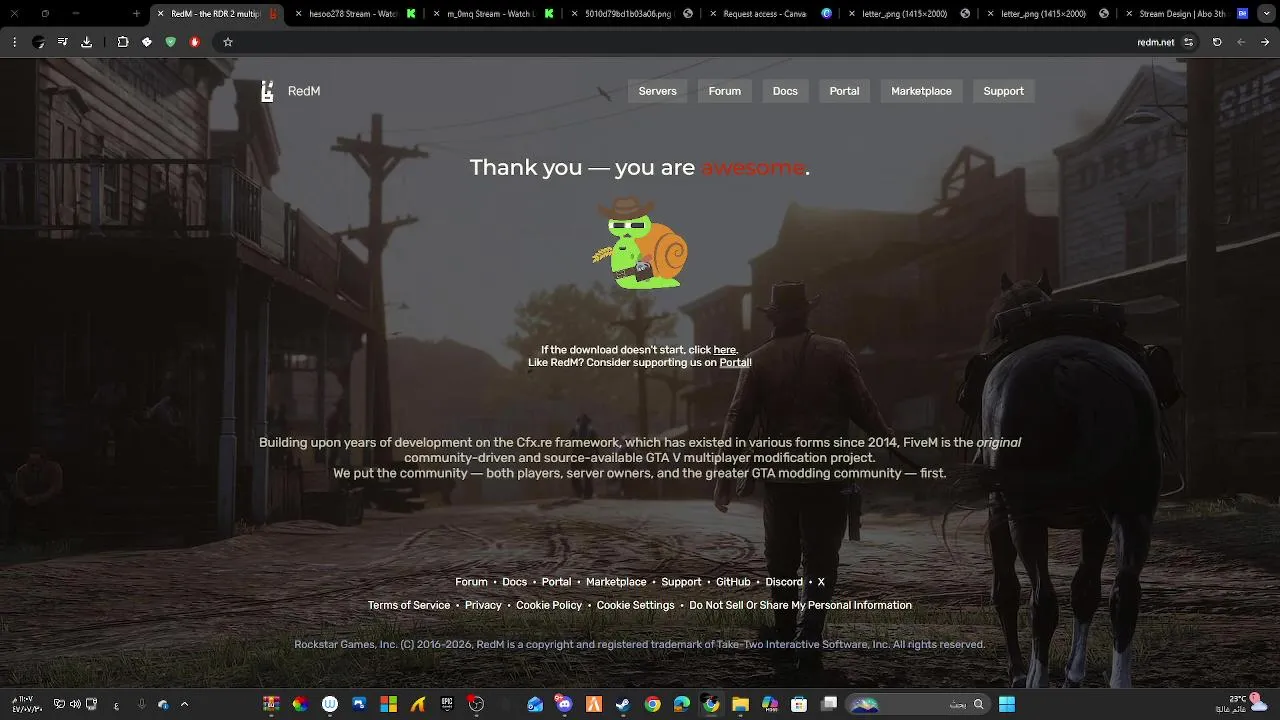Click the Portal link in supporting sentence

pyautogui.click(x=734, y=363)
